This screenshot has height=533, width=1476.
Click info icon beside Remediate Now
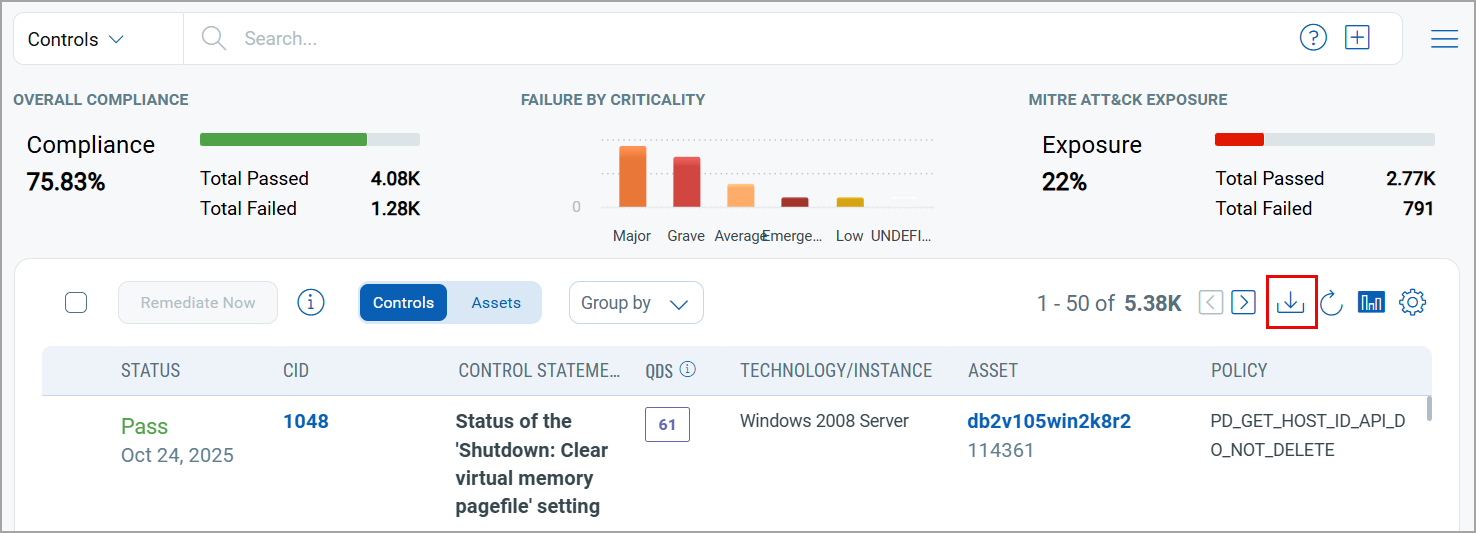[x=311, y=302]
